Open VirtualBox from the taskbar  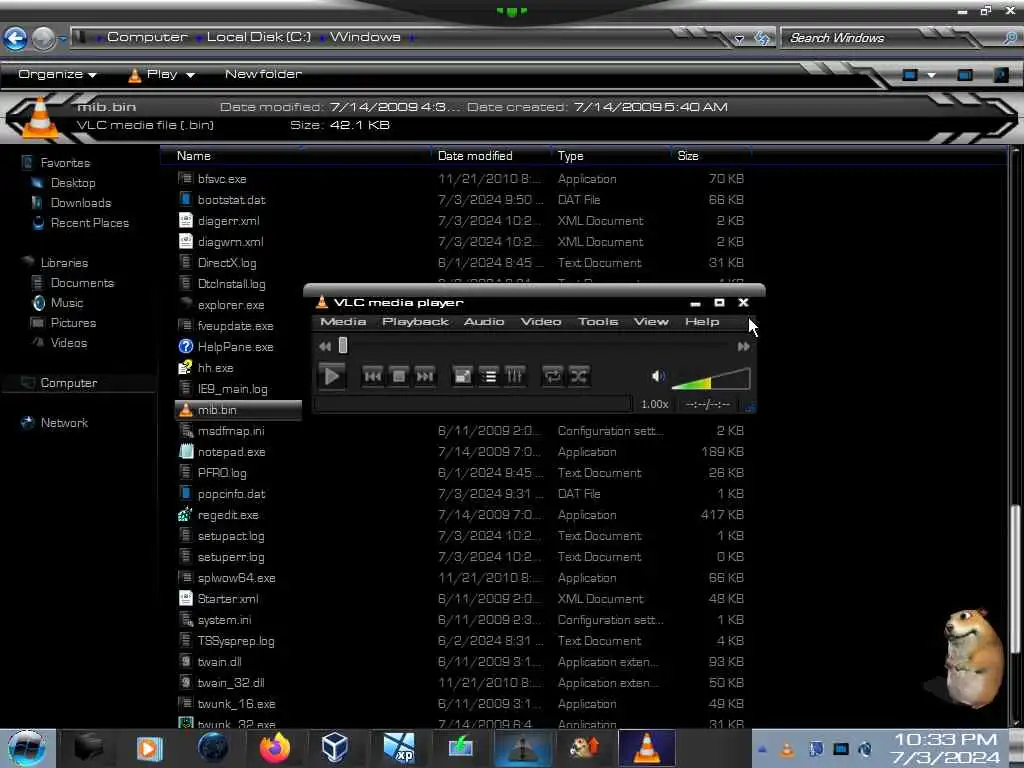click(x=334, y=748)
